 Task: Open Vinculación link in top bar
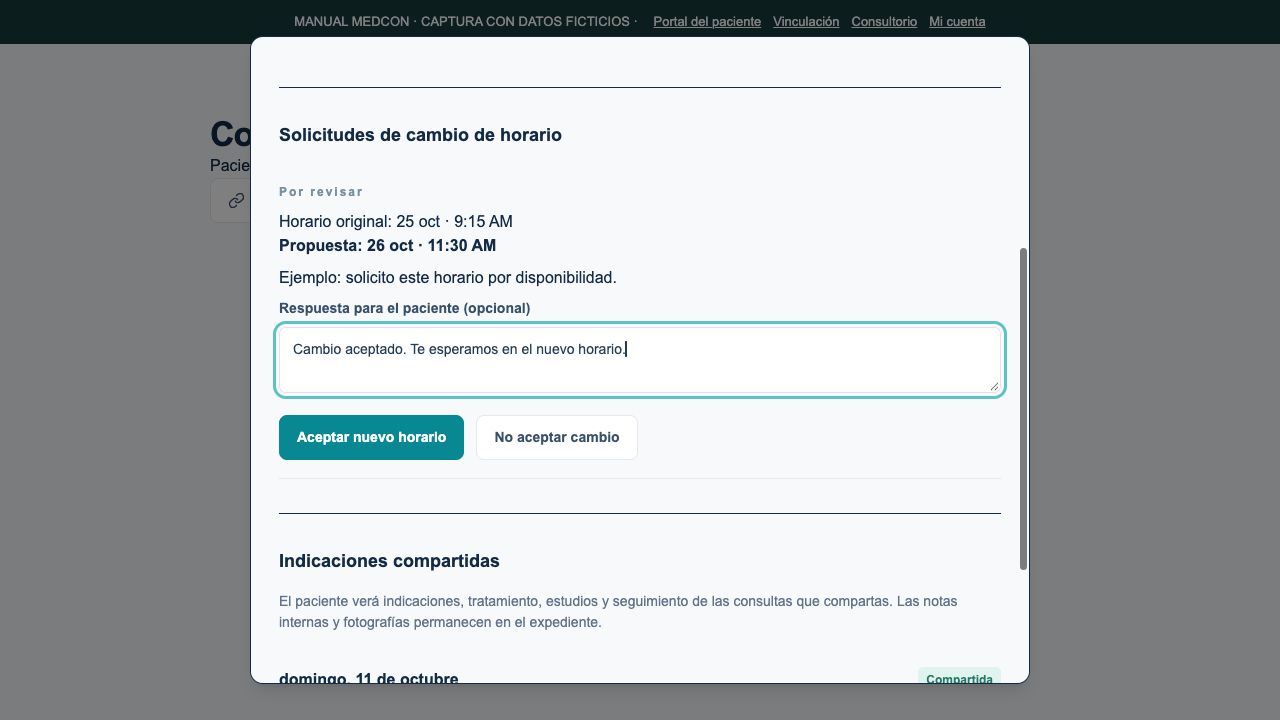[x=806, y=21]
